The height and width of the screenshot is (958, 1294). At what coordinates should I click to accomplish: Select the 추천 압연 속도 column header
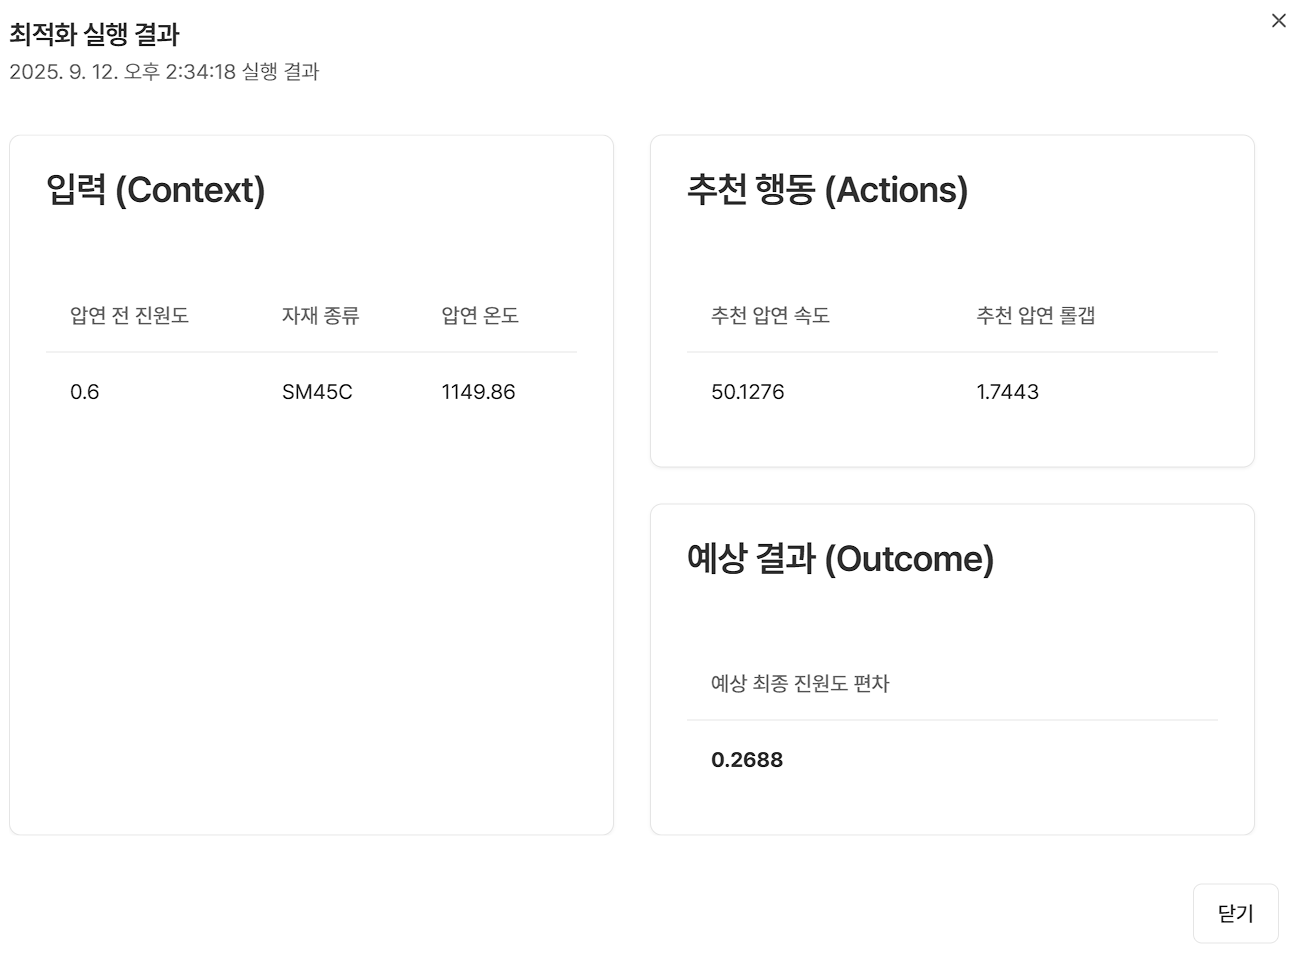coord(770,316)
